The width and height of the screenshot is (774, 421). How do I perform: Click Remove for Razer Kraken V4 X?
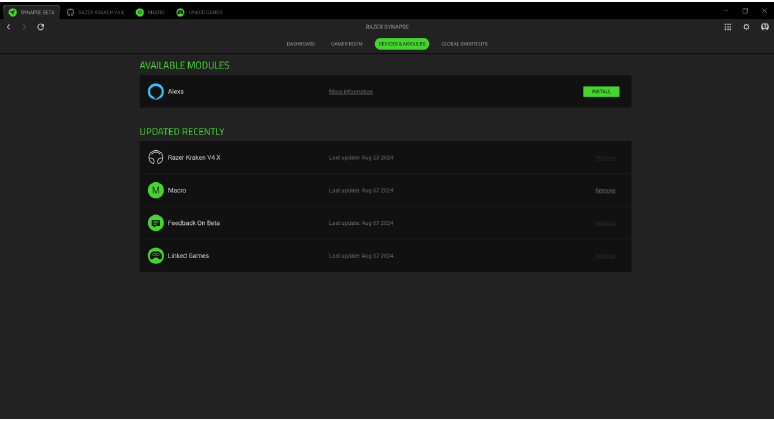(605, 158)
